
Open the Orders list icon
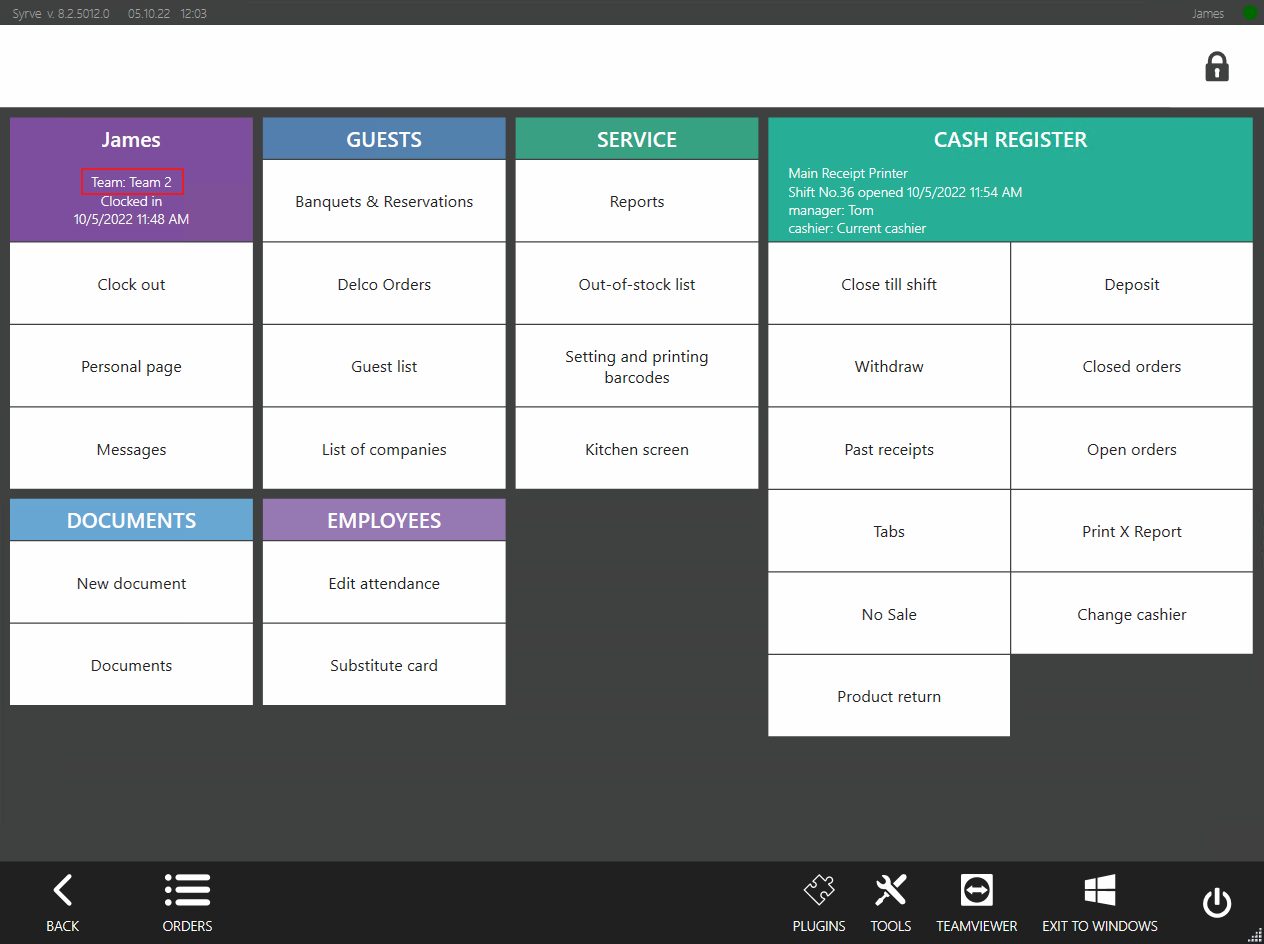pos(187,890)
